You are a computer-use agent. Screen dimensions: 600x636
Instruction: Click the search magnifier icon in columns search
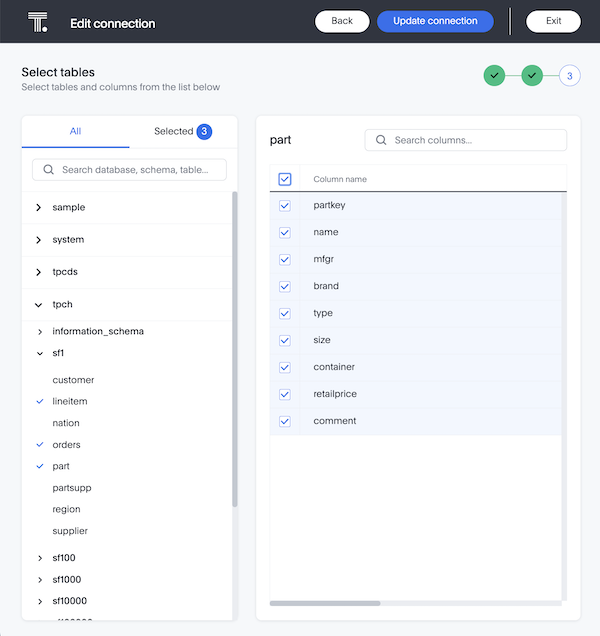tap(381, 140)
